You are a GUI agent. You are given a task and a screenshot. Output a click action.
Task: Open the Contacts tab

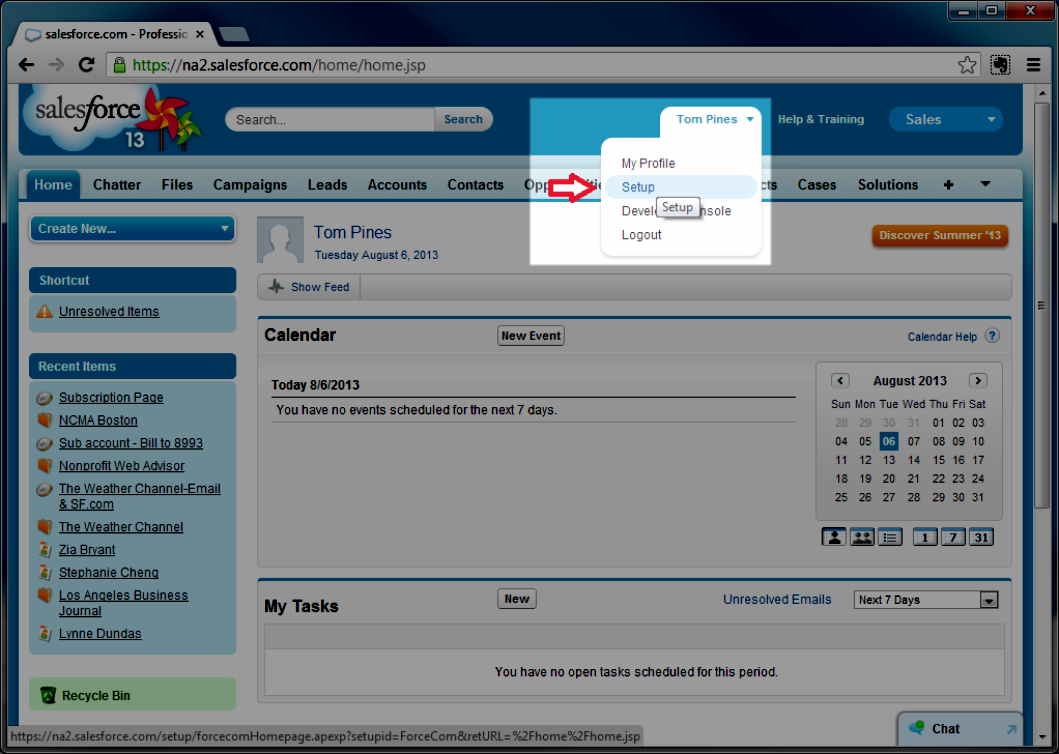[x=475, y=184]
